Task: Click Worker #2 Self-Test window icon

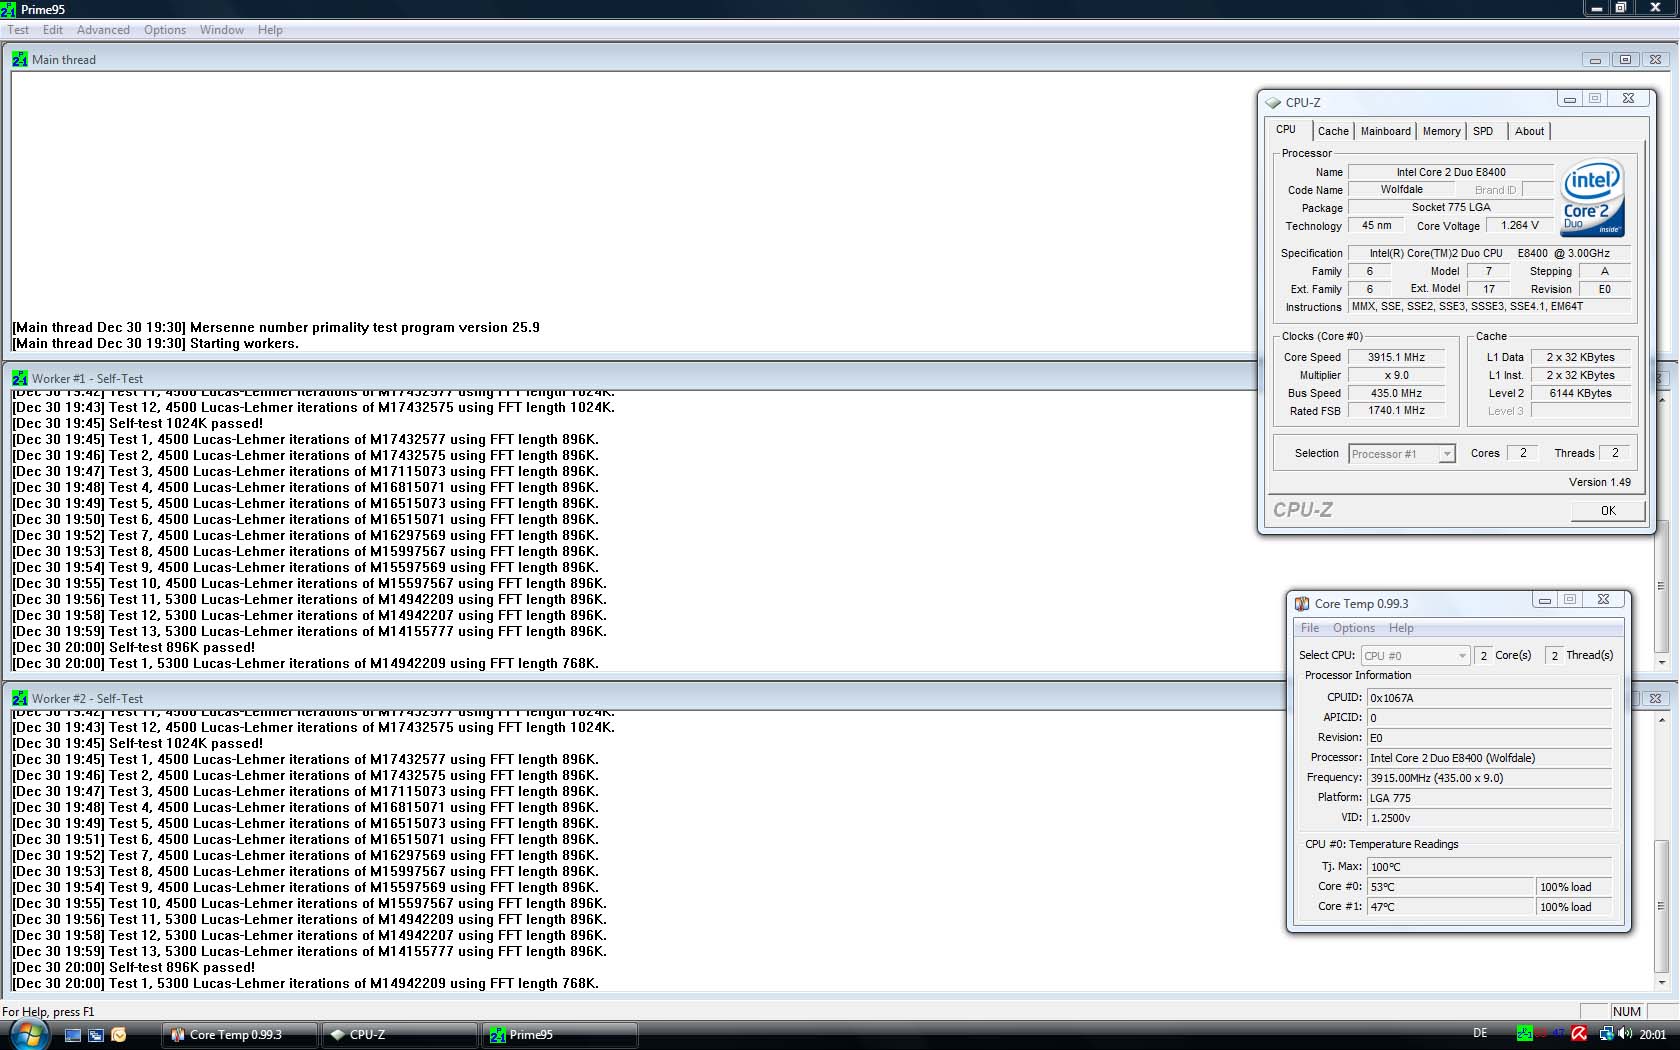Action: pyautogui.click(x=20, y=698)
